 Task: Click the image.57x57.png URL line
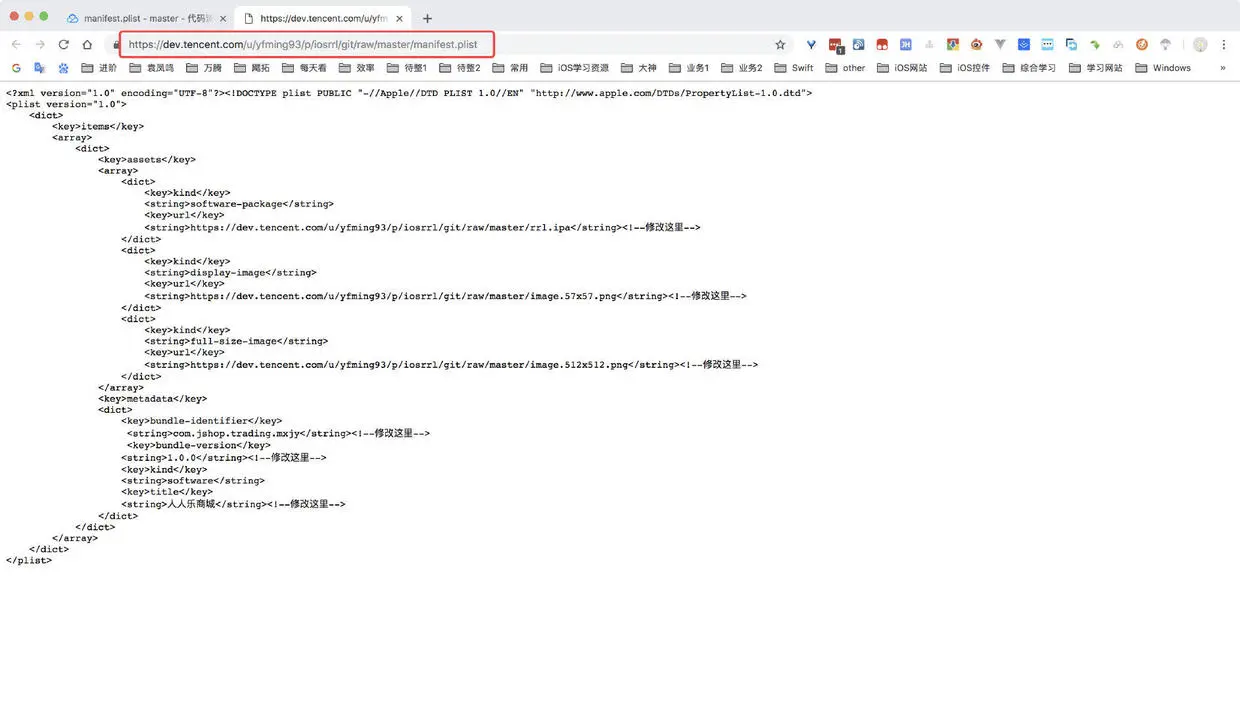(445, 296)
